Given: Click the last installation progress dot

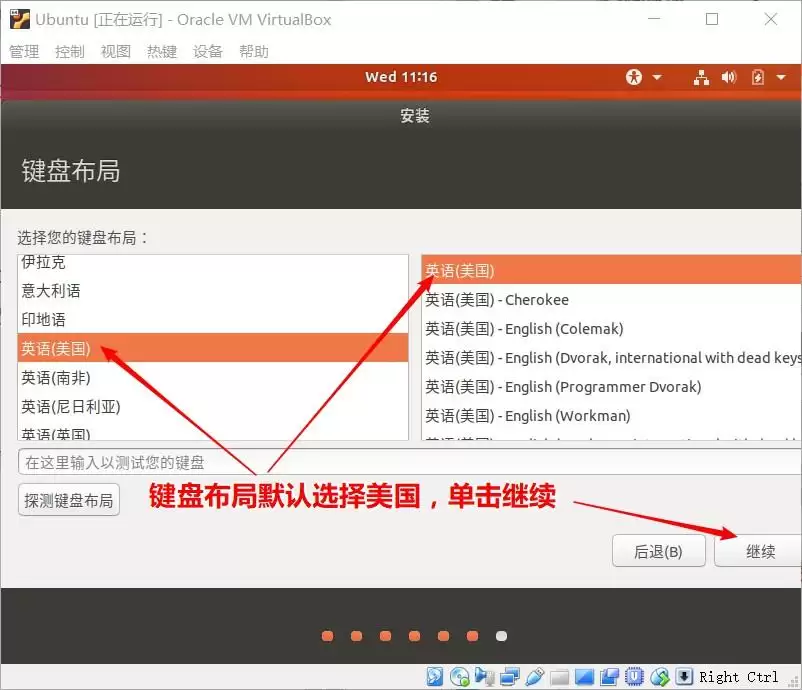Looking at the screenshot, I should pos(501,635).
